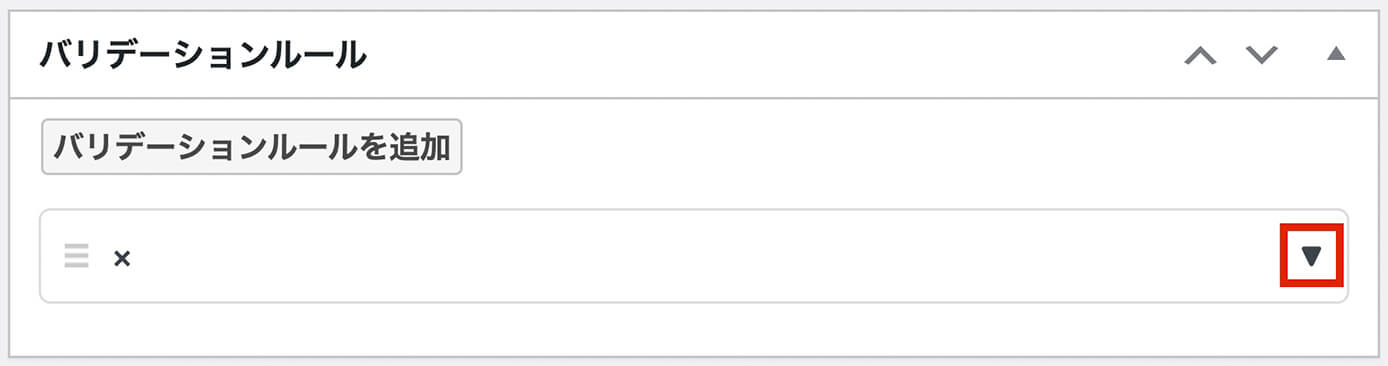Click the blank area of the panel header bar
The width and height of the screenshot is (1388, 366).
coord(770,55)
